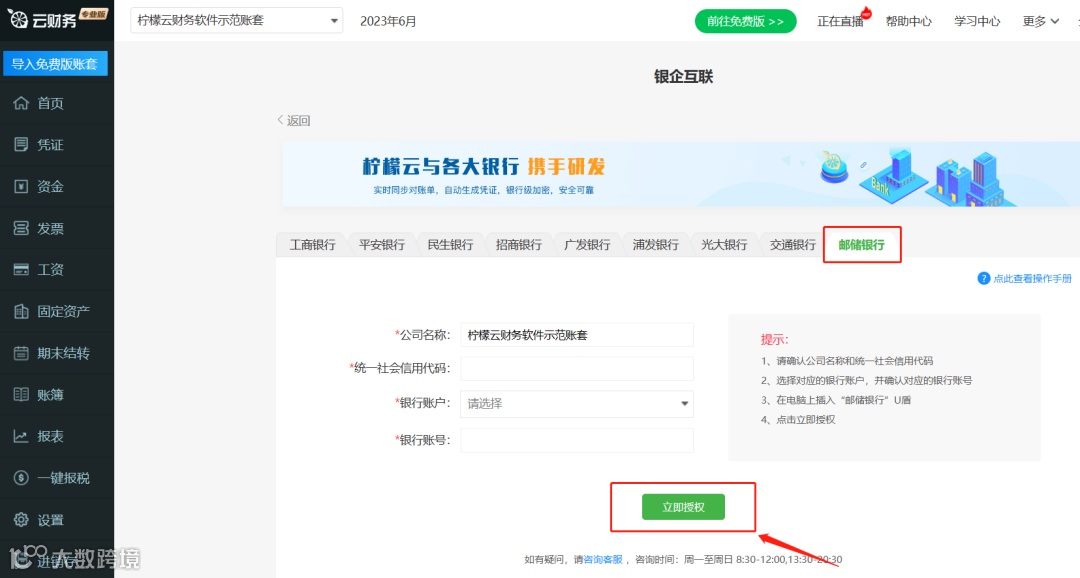The image size is (1080, 578).
Task: Click the 柠檬云与各大银行 banner image
Action: (681, 175)
